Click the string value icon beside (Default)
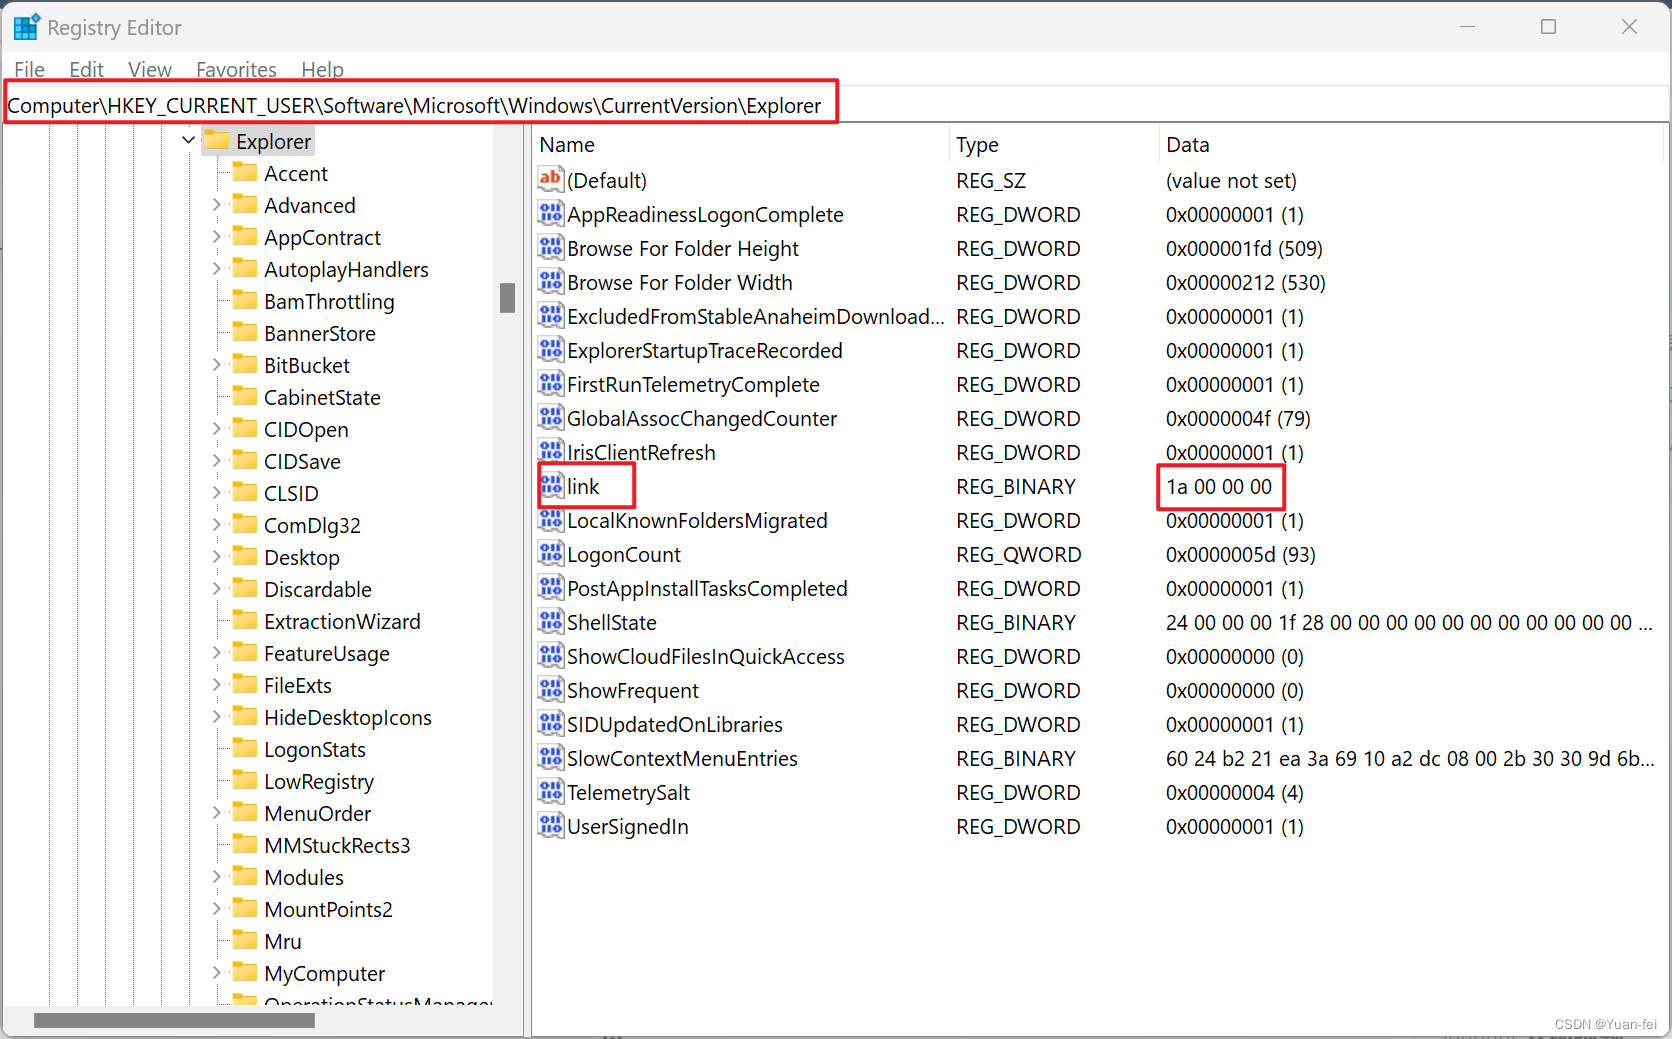1672x1039 pixels. (550, 180)
